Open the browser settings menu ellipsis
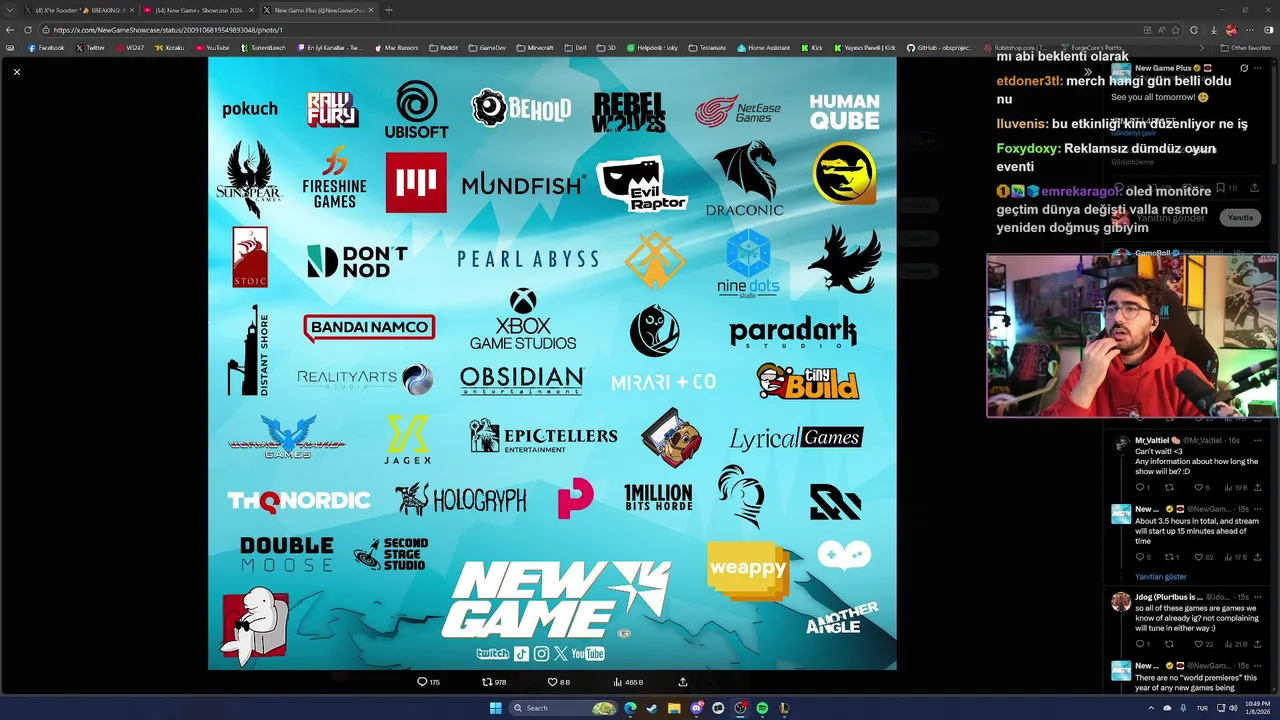 pos(1249,30)
